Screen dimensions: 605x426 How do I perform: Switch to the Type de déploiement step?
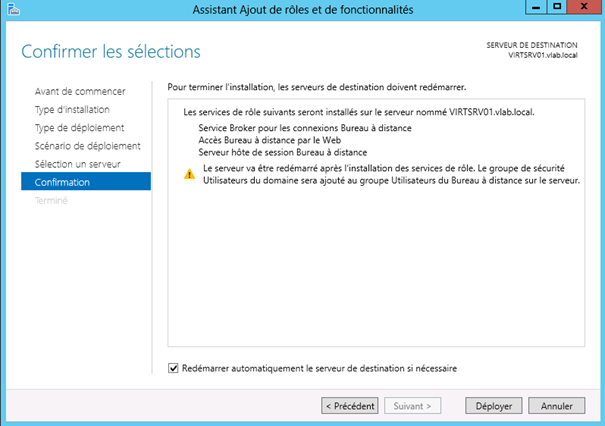[78, 127]
